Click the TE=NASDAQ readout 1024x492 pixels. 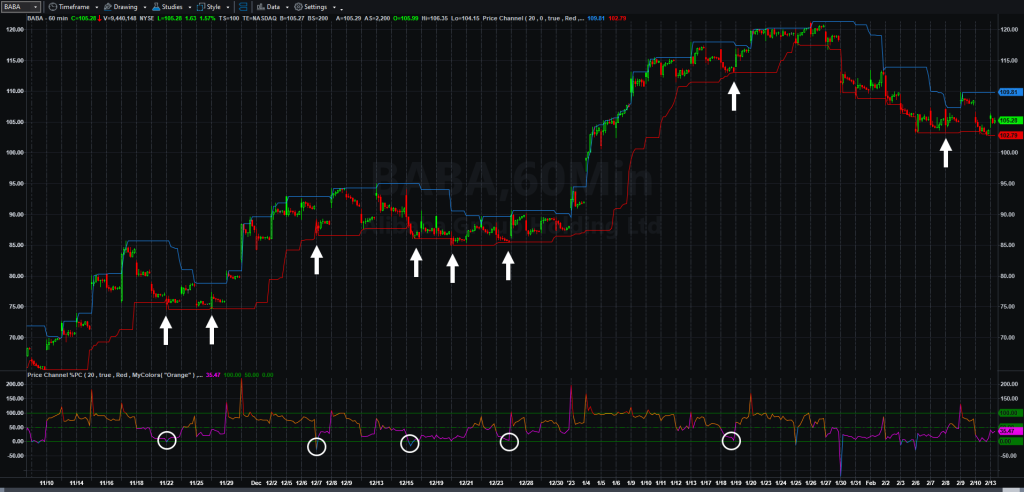click(260, 18)
